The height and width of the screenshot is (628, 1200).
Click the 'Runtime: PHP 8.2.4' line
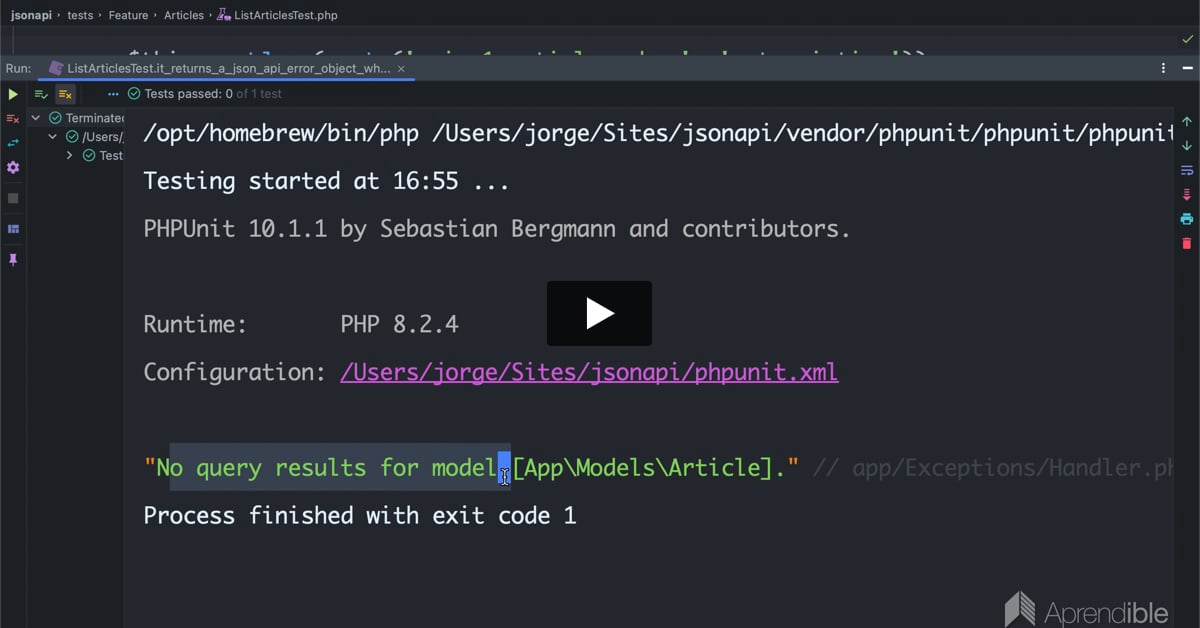(301, 324)
